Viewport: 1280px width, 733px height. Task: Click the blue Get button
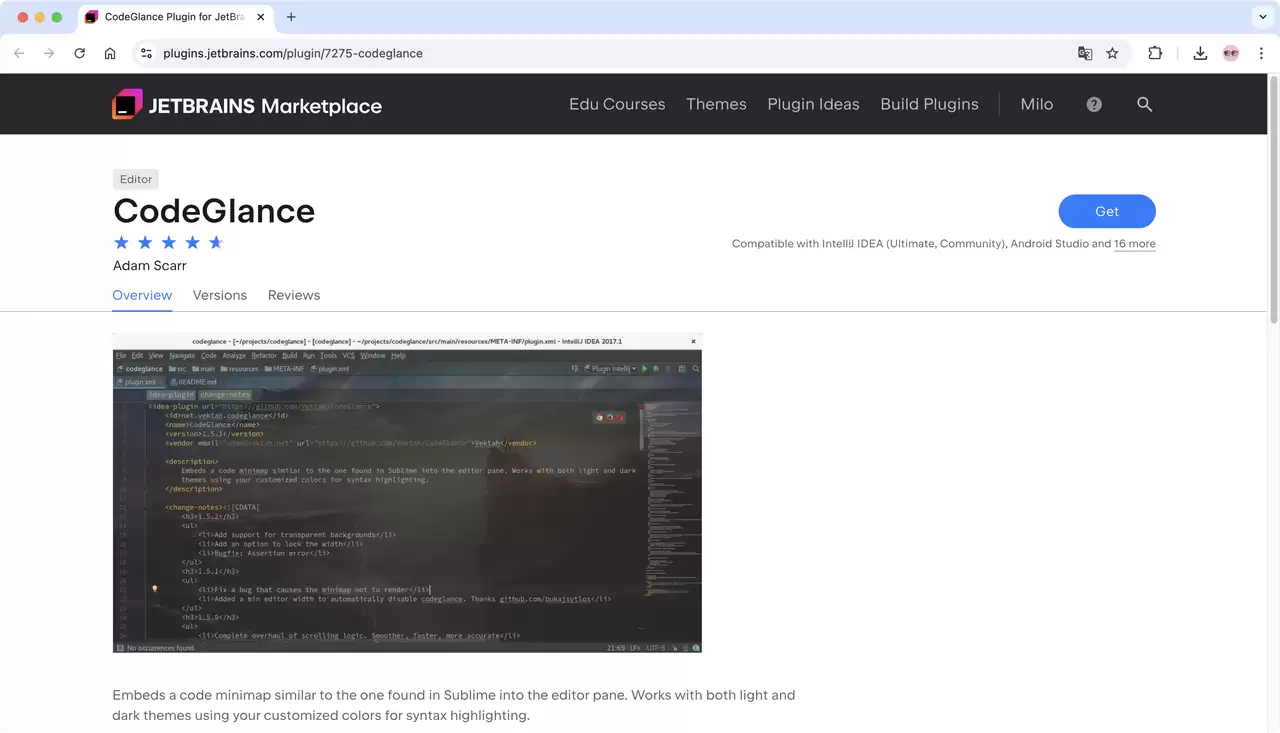pyautogui.click(x=1107, y=211)
